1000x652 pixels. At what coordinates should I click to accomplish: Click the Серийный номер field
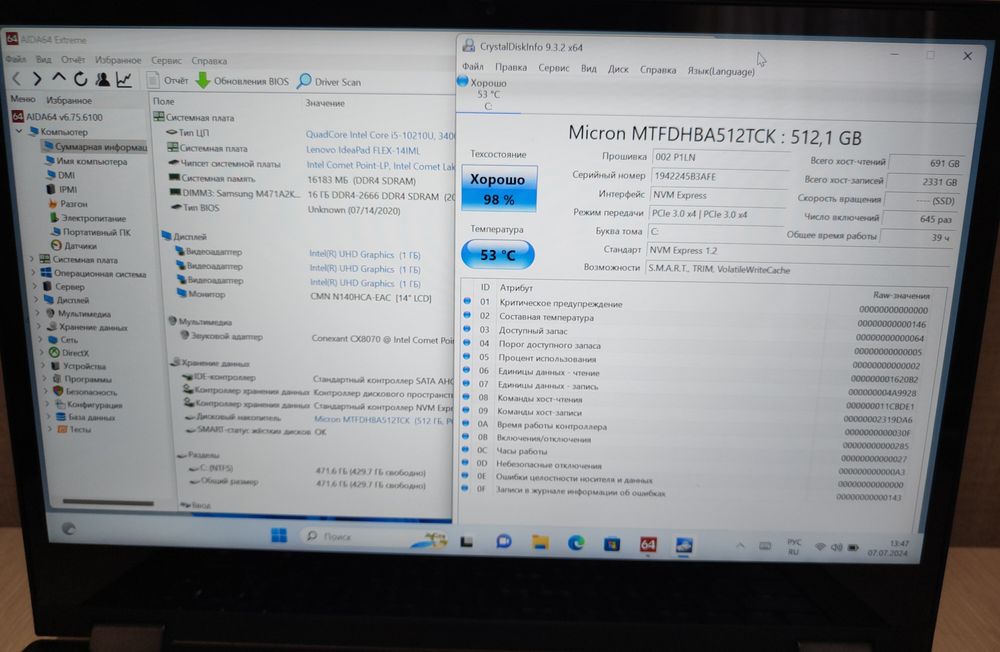click(x=717, y=176)
